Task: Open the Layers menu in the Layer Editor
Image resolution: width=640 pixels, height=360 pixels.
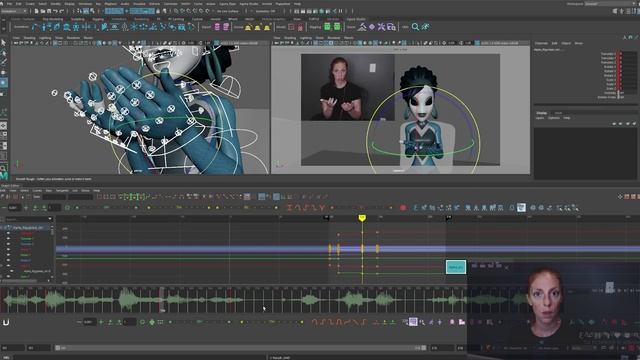Action: (x=540, y=118)
